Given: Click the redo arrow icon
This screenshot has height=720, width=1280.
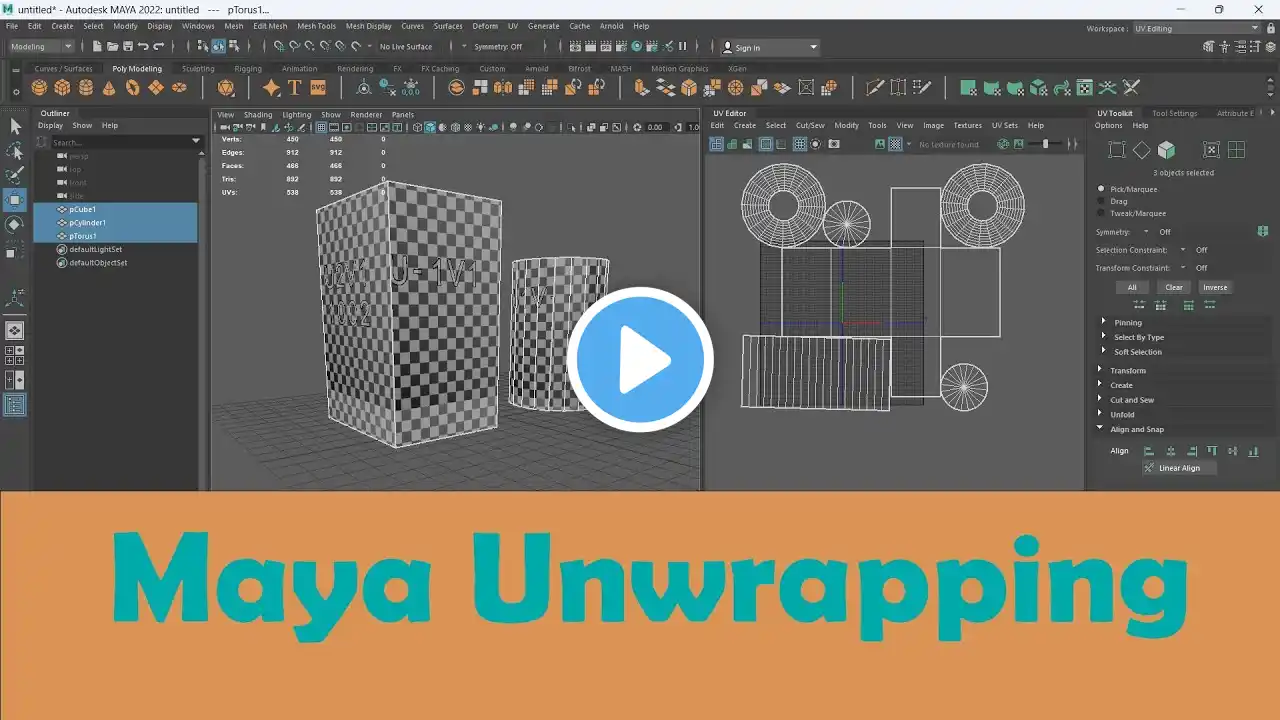Looking at the screenshot, I should click(x=158, y=47).
